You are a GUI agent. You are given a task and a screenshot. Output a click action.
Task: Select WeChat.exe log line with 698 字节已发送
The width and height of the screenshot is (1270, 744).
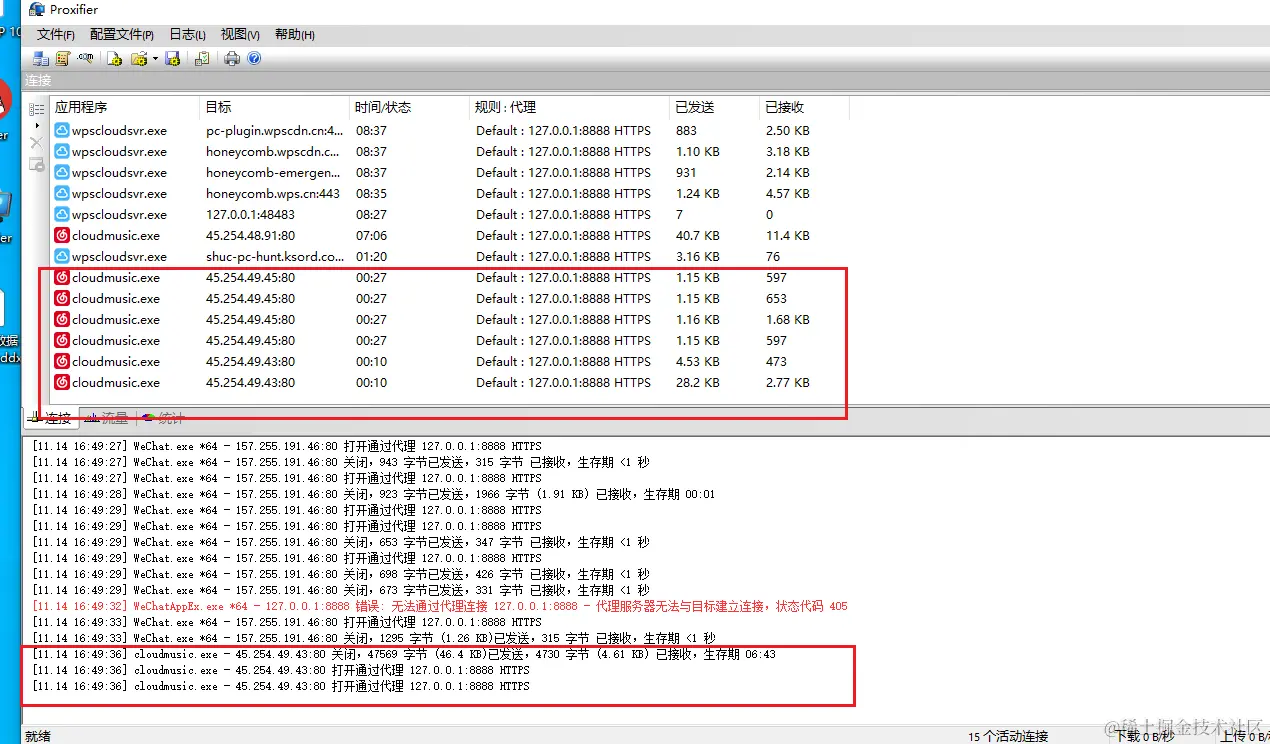point(340,574)
